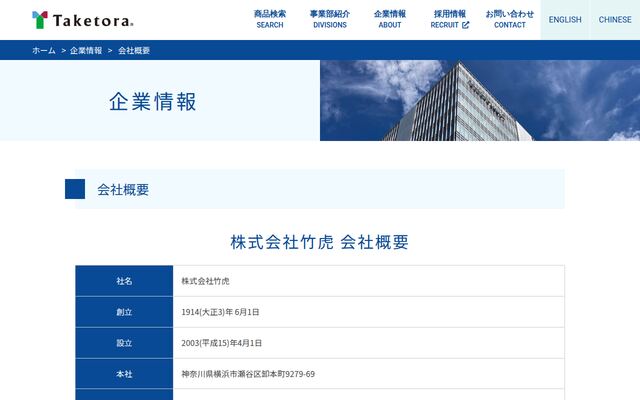This screenshot has width=640, height=400.
Task: Go to 企業情報 breadcrumb link
Action: tap(86, 50)
